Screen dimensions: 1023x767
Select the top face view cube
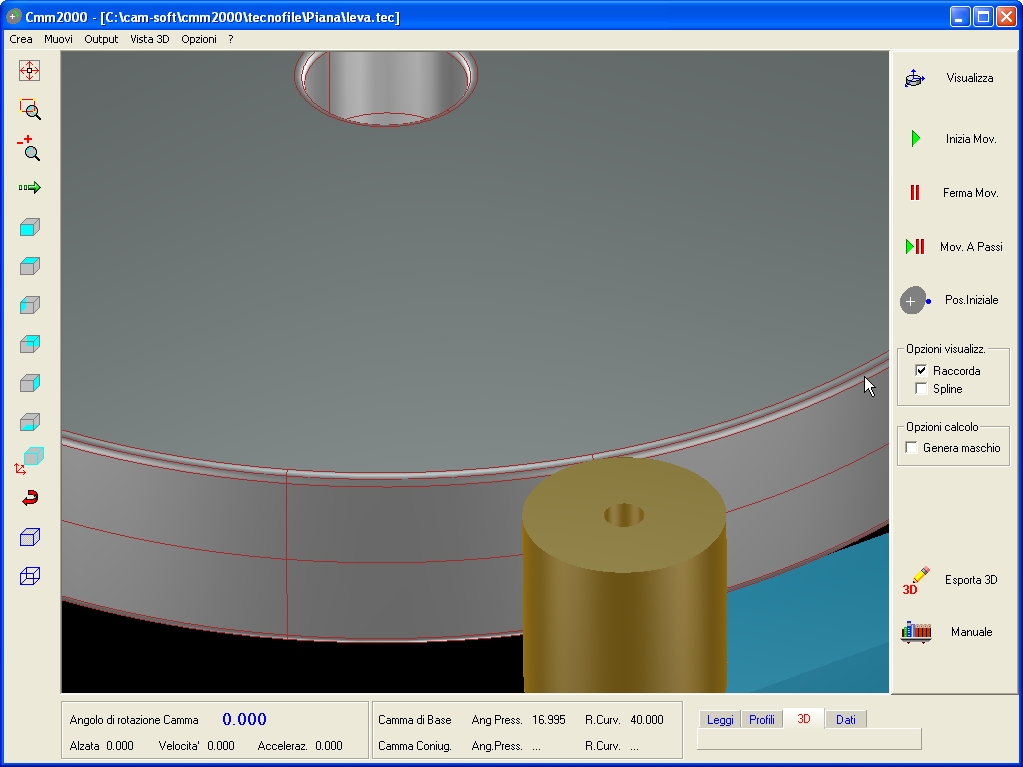[29, 266]
